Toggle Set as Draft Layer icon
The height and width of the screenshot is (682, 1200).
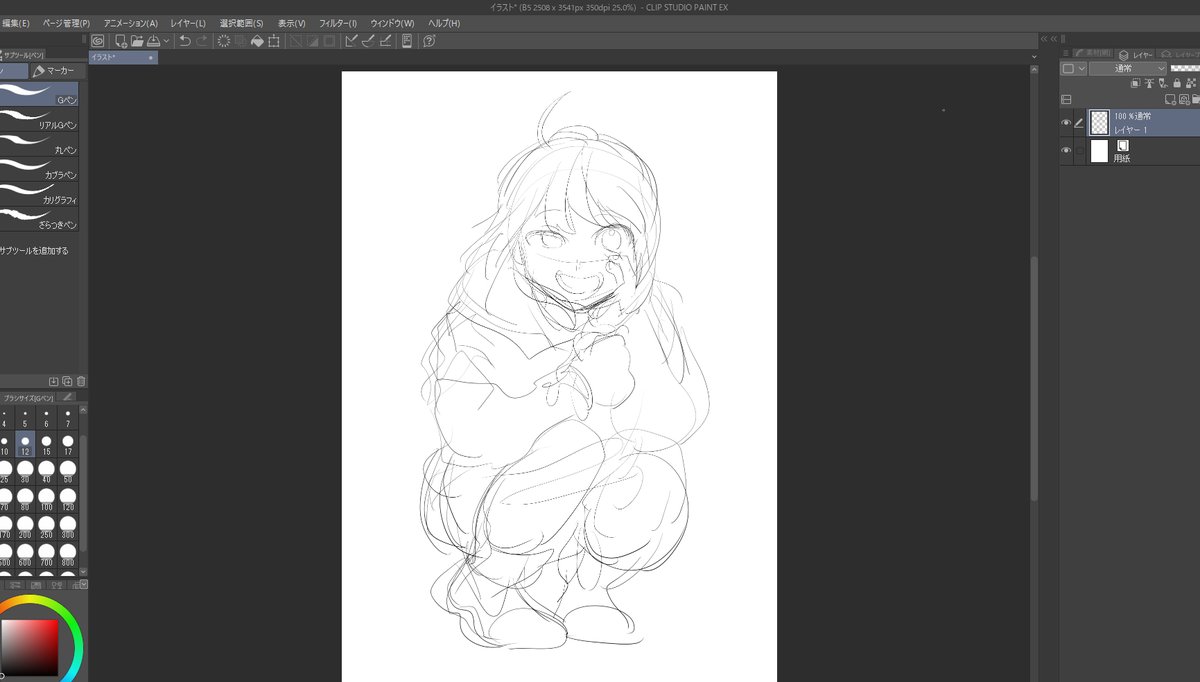[x=1163, y=84]
